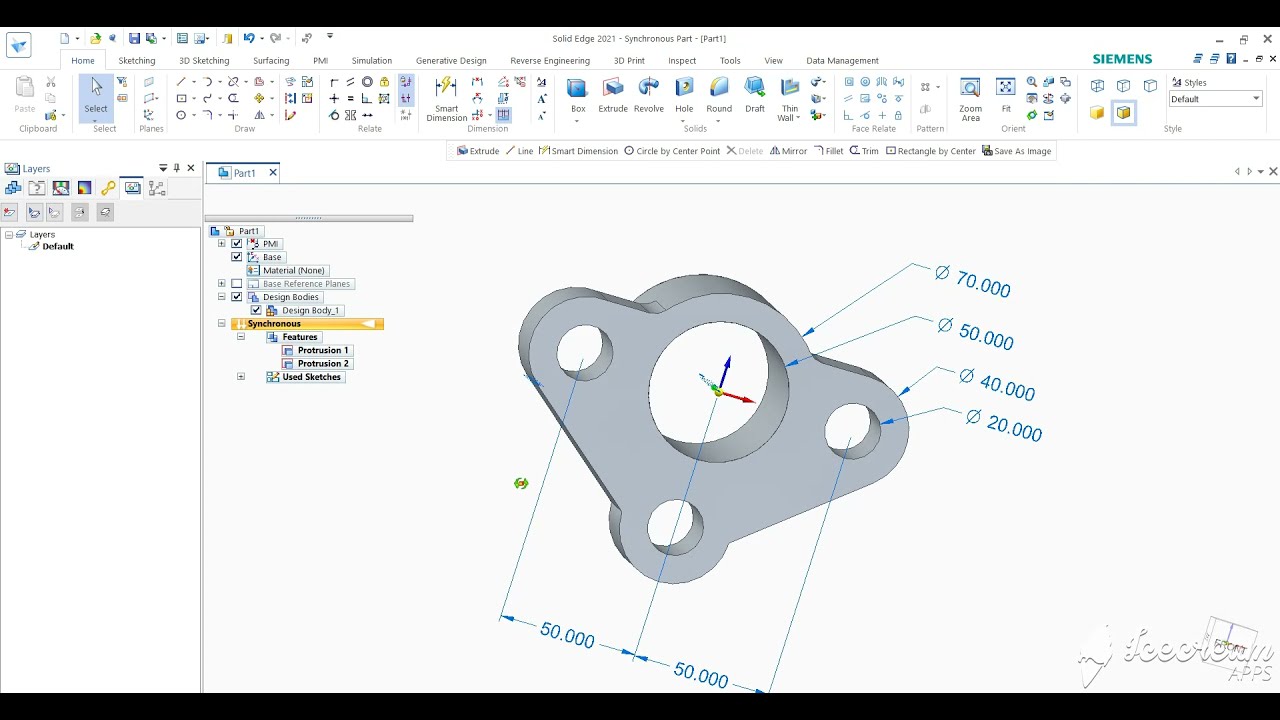The image size is (1280, 720).
Task: Switch to the PMI ribbon tab
Action: click(x=320, y=61)
